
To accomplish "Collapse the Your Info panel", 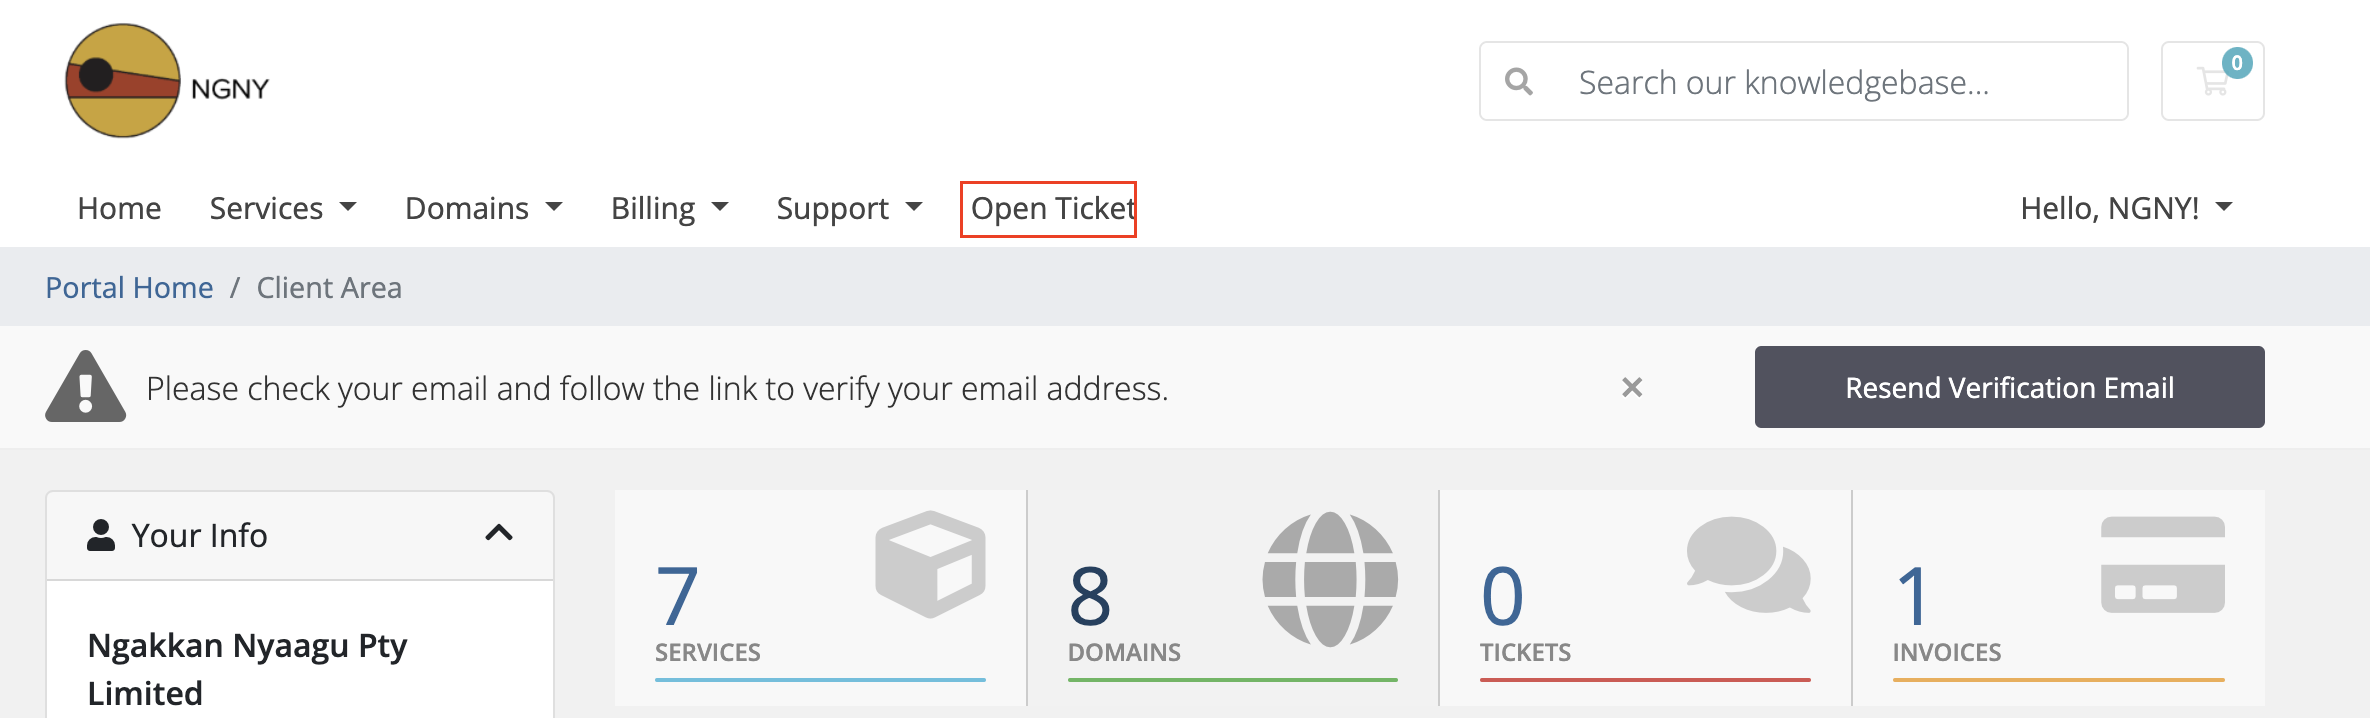I will coord(499,534).
